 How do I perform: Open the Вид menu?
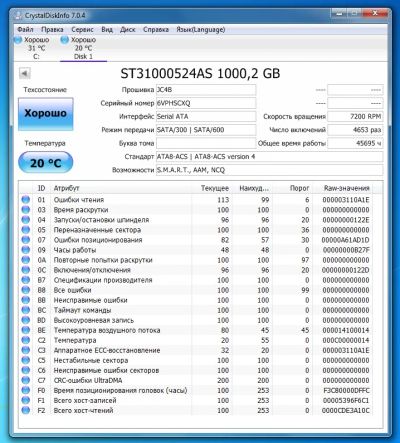[107, 30]
